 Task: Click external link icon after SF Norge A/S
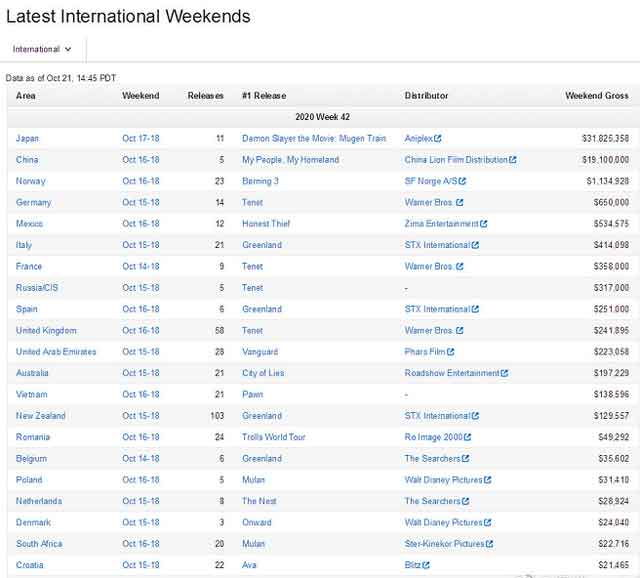(462, 181)
